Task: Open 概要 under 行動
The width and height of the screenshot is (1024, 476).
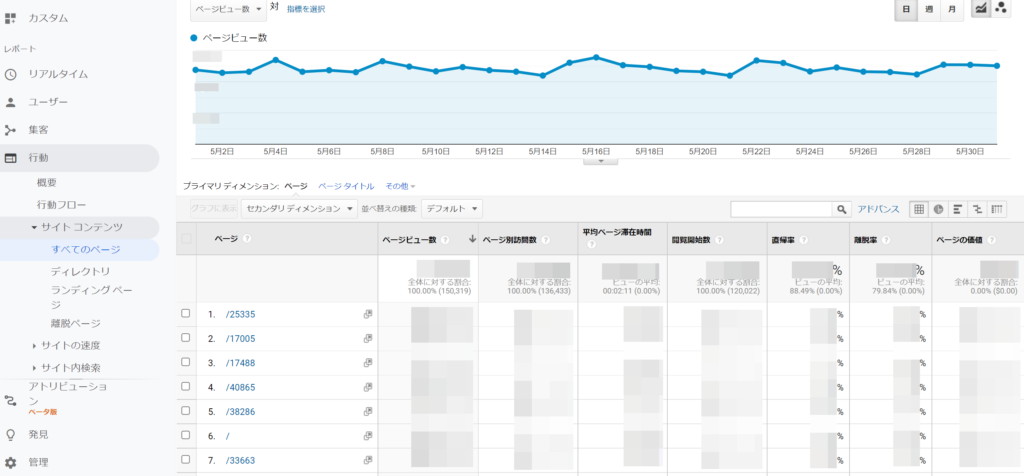Action: (x=46, y=183)
